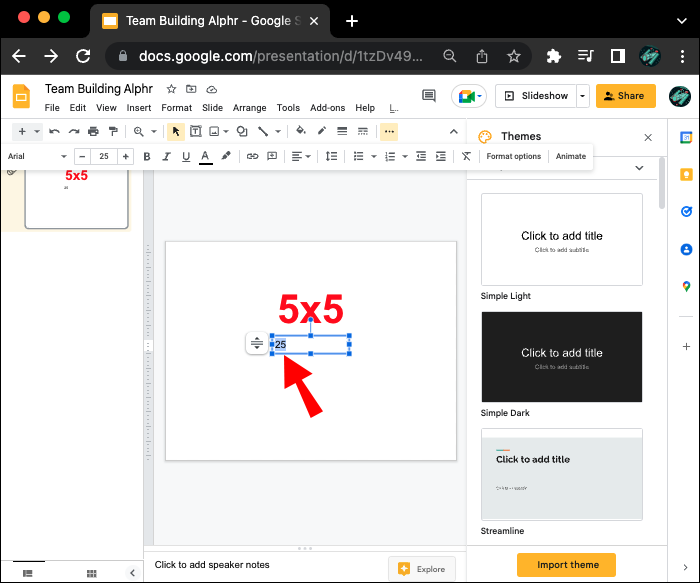This screenshot has height=583, width=700.
Task: Click the Animate button
Action: (571, 156)
